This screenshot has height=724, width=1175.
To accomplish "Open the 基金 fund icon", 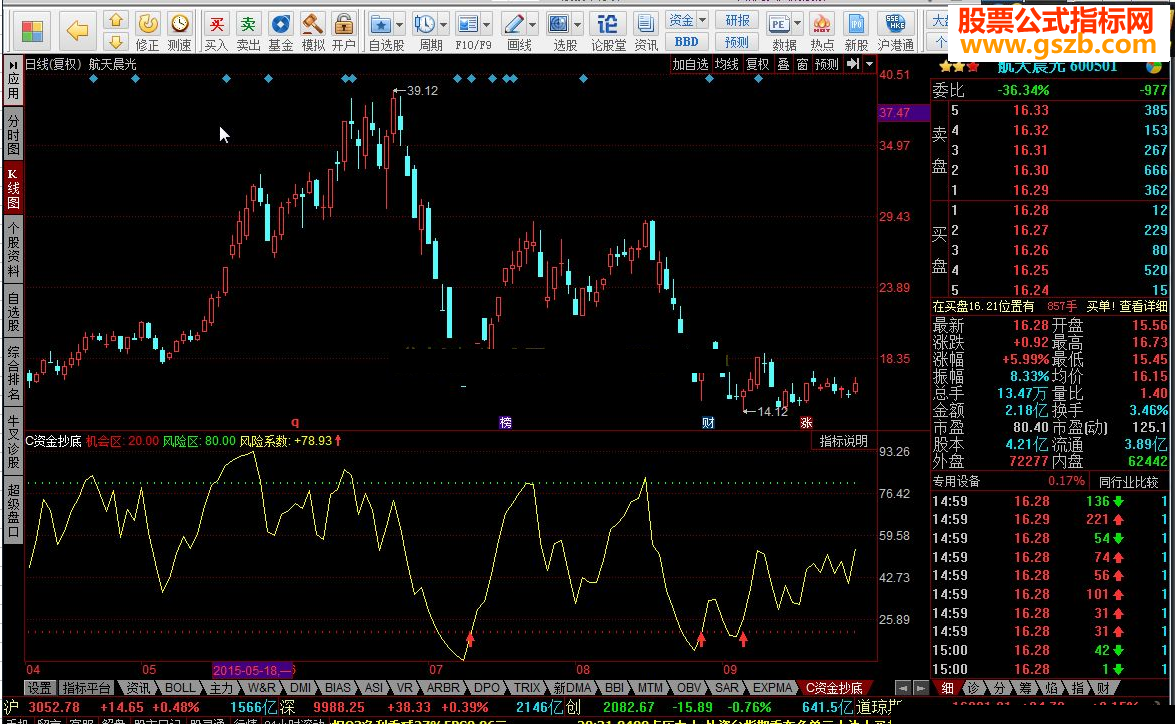I will click(x=280, y=31).
